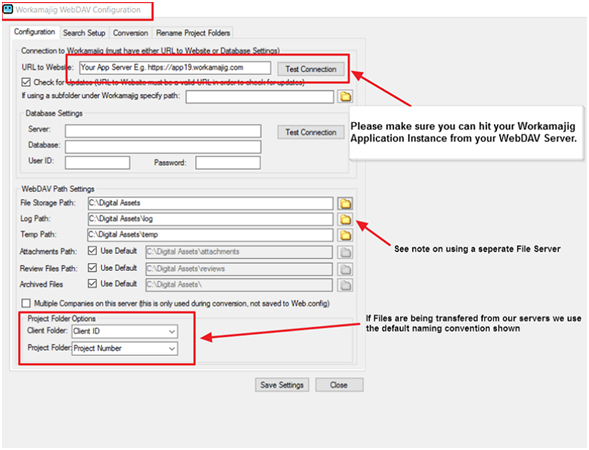Click the 'Database Settings' group label

pos(54,113)
